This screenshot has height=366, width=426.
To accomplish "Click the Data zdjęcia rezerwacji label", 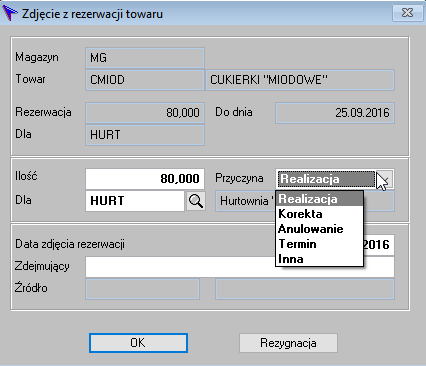I will [x=70, y=244].
